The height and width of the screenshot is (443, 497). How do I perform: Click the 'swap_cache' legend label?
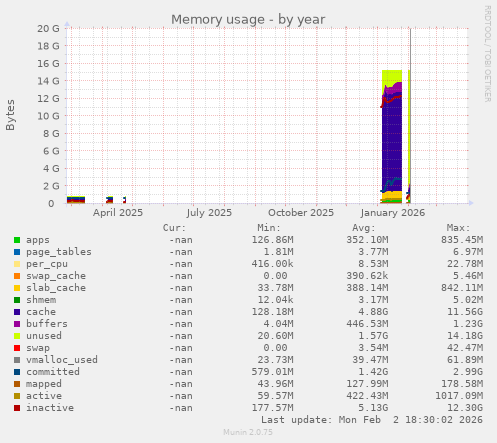(56, 276)
